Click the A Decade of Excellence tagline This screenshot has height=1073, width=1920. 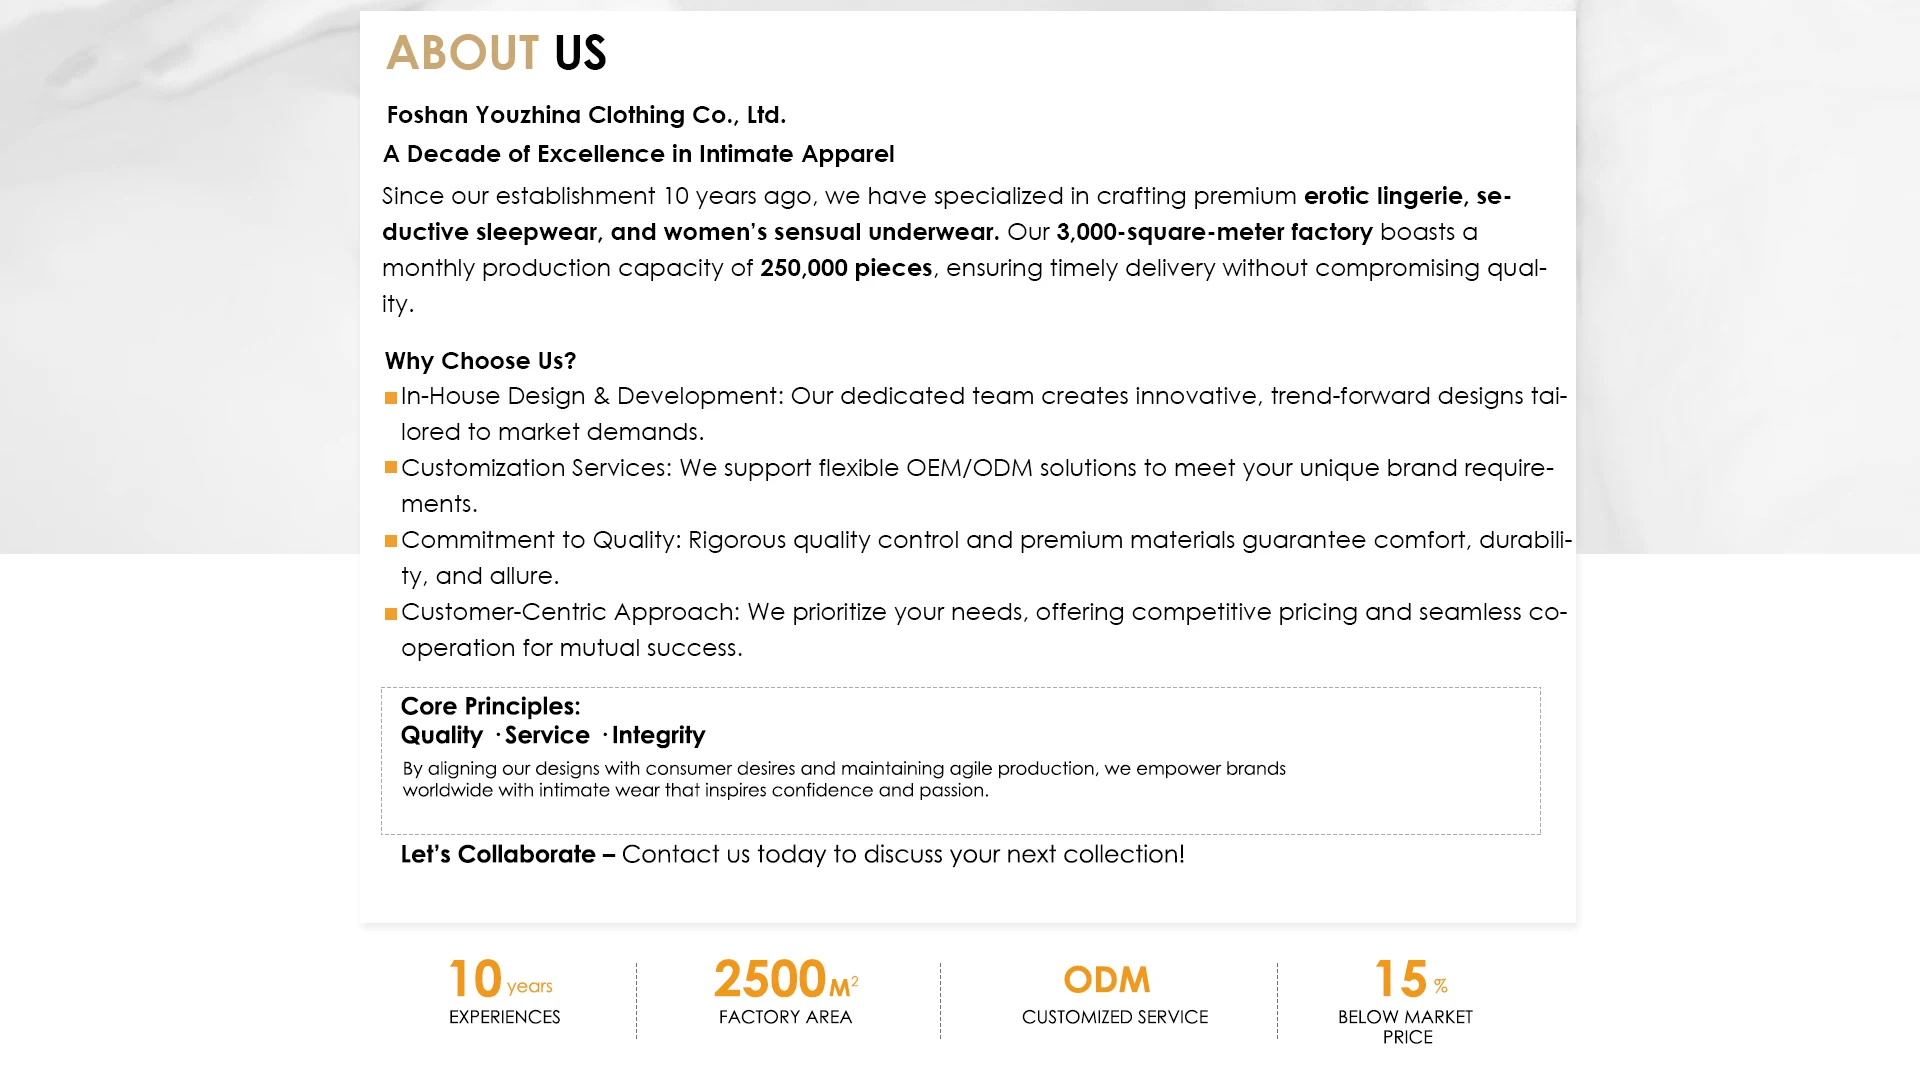coord(638,154)
